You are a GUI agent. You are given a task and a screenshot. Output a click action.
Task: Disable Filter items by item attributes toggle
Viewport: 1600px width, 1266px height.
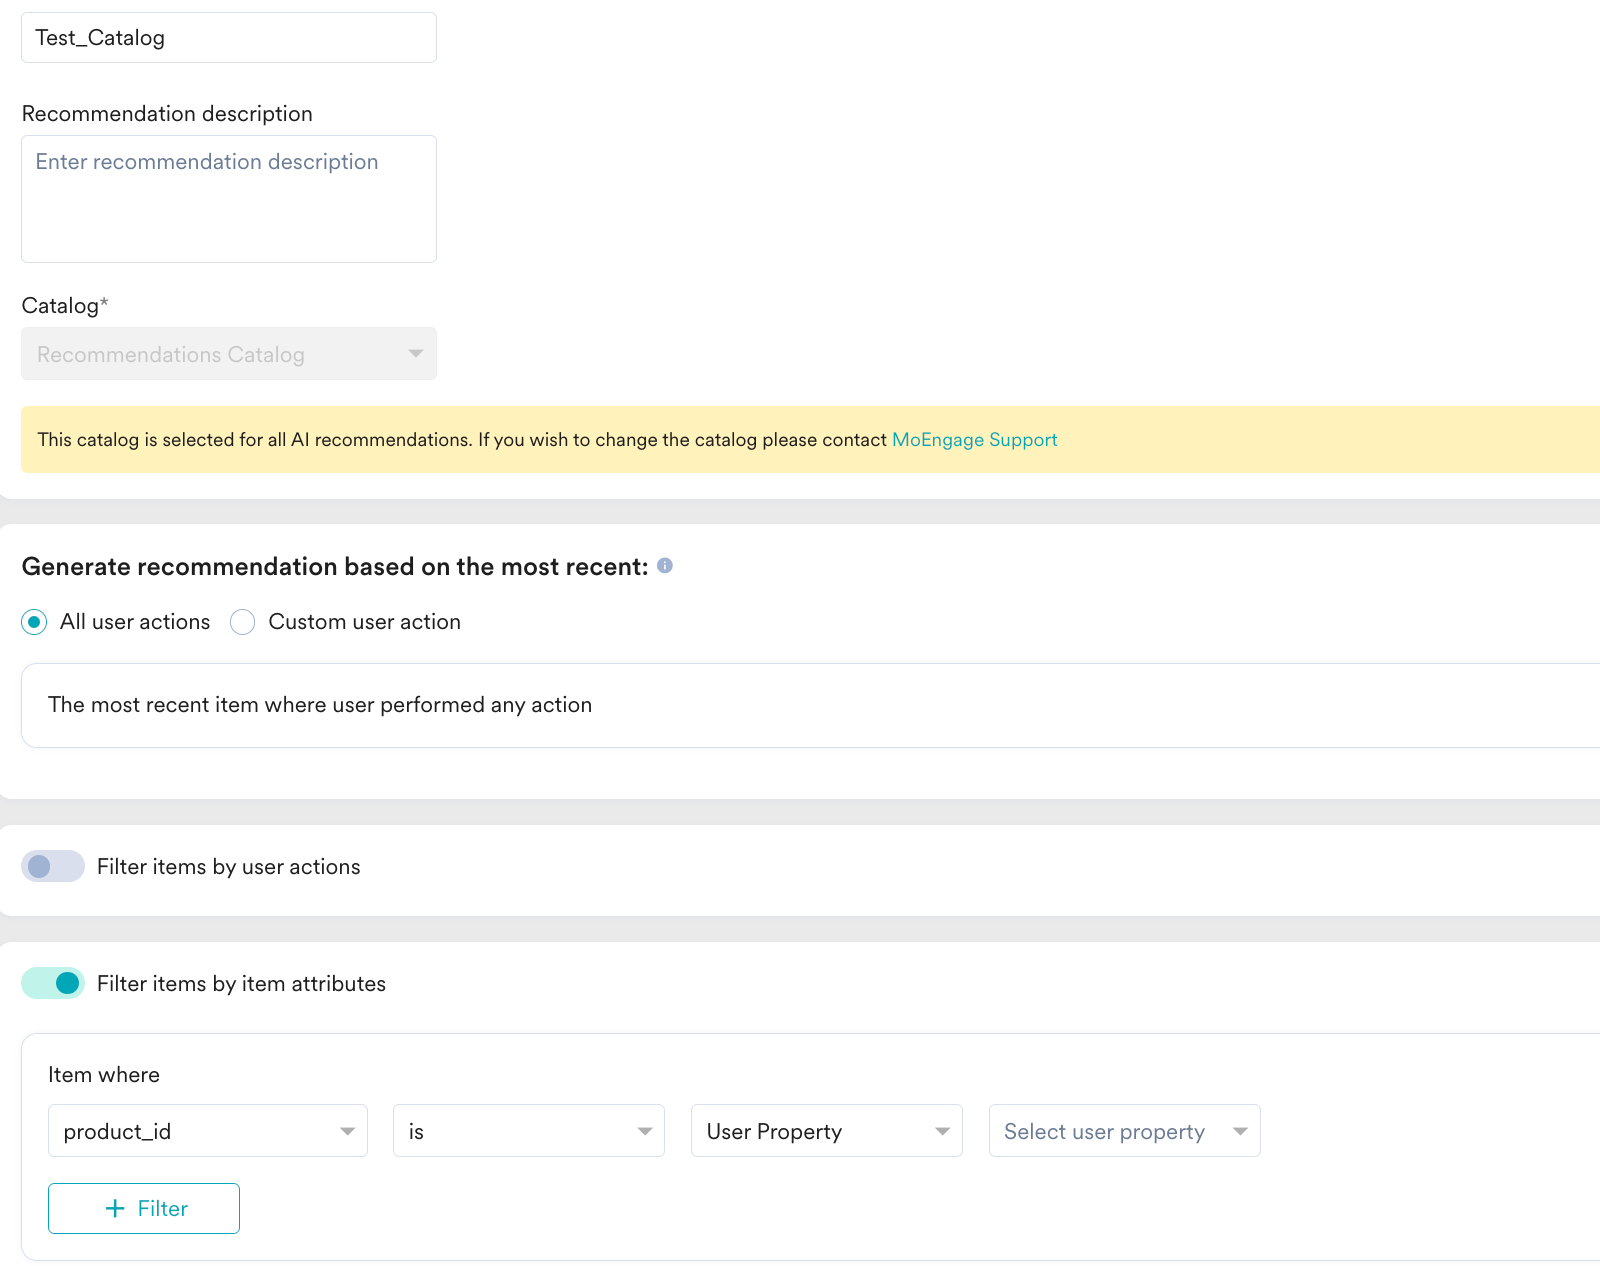click(x=53, y=983)
